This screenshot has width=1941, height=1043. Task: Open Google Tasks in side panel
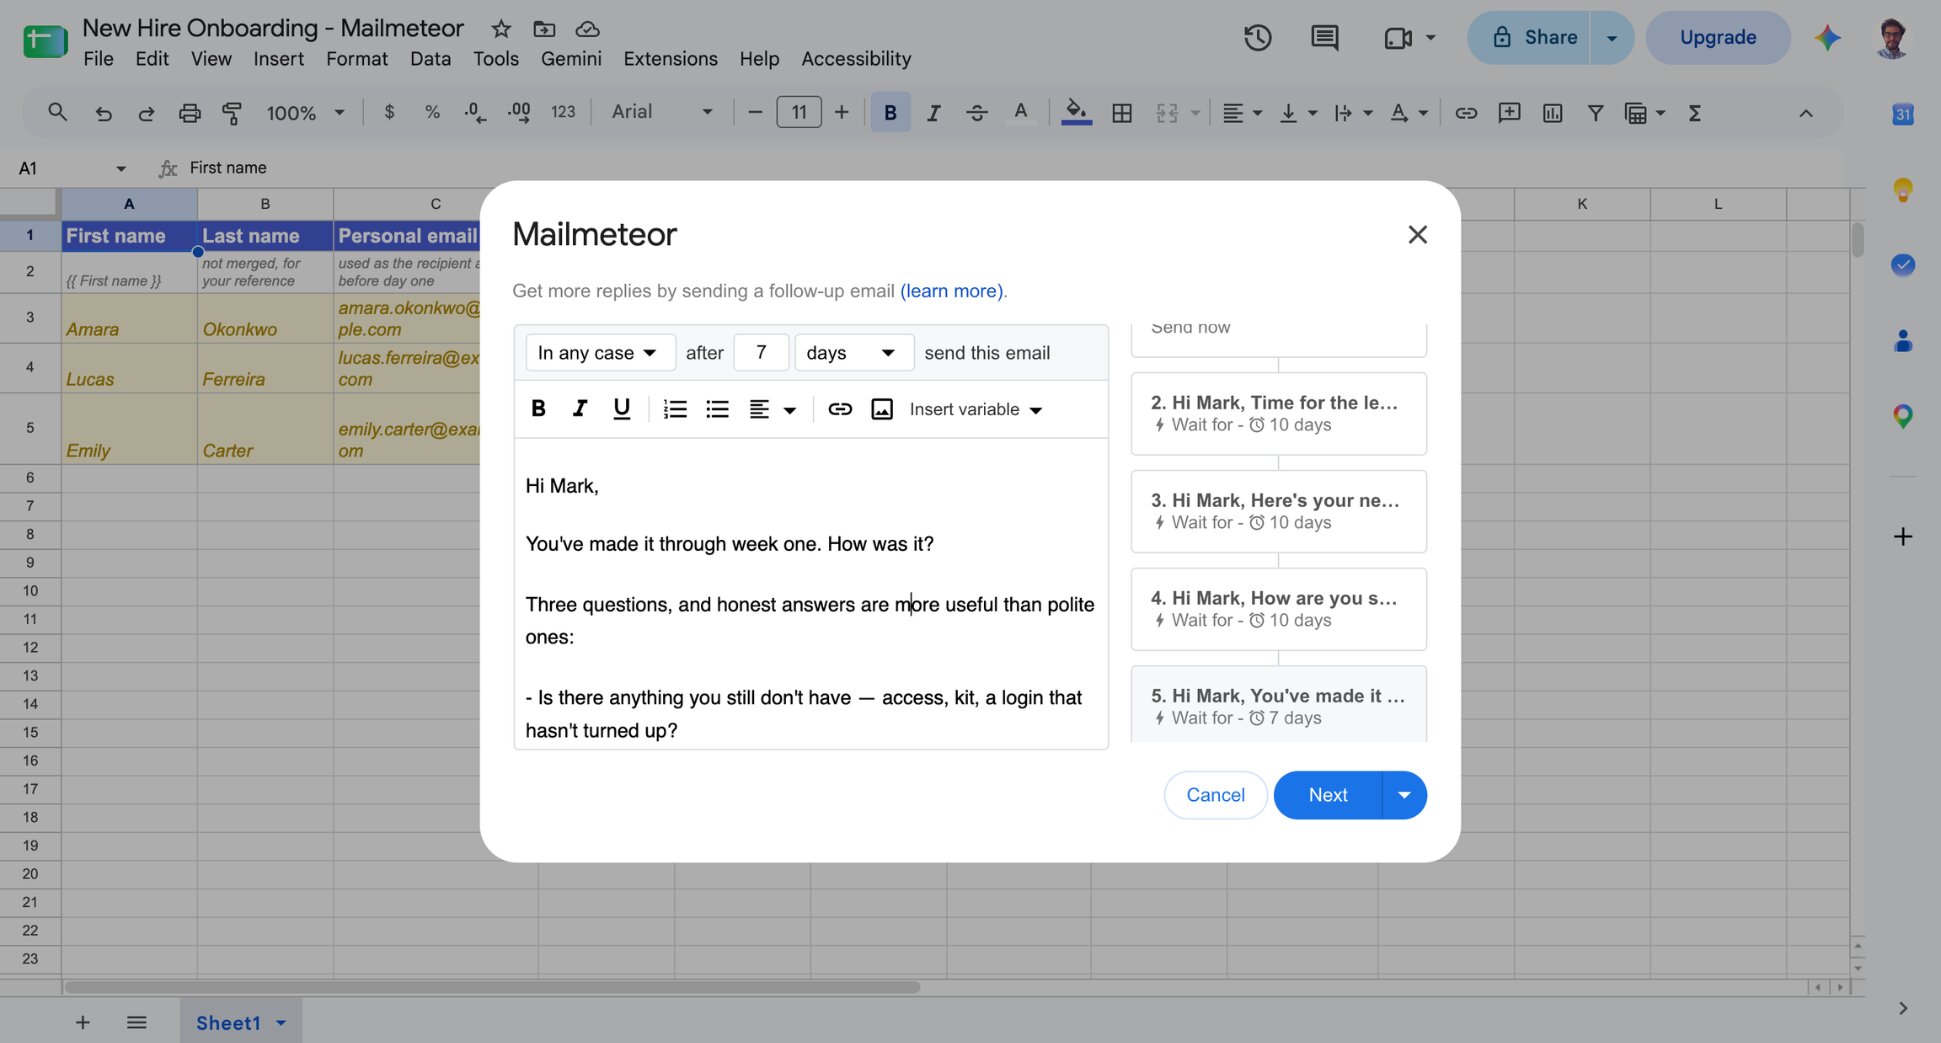pyautogui.click(x=1902, y=265)
